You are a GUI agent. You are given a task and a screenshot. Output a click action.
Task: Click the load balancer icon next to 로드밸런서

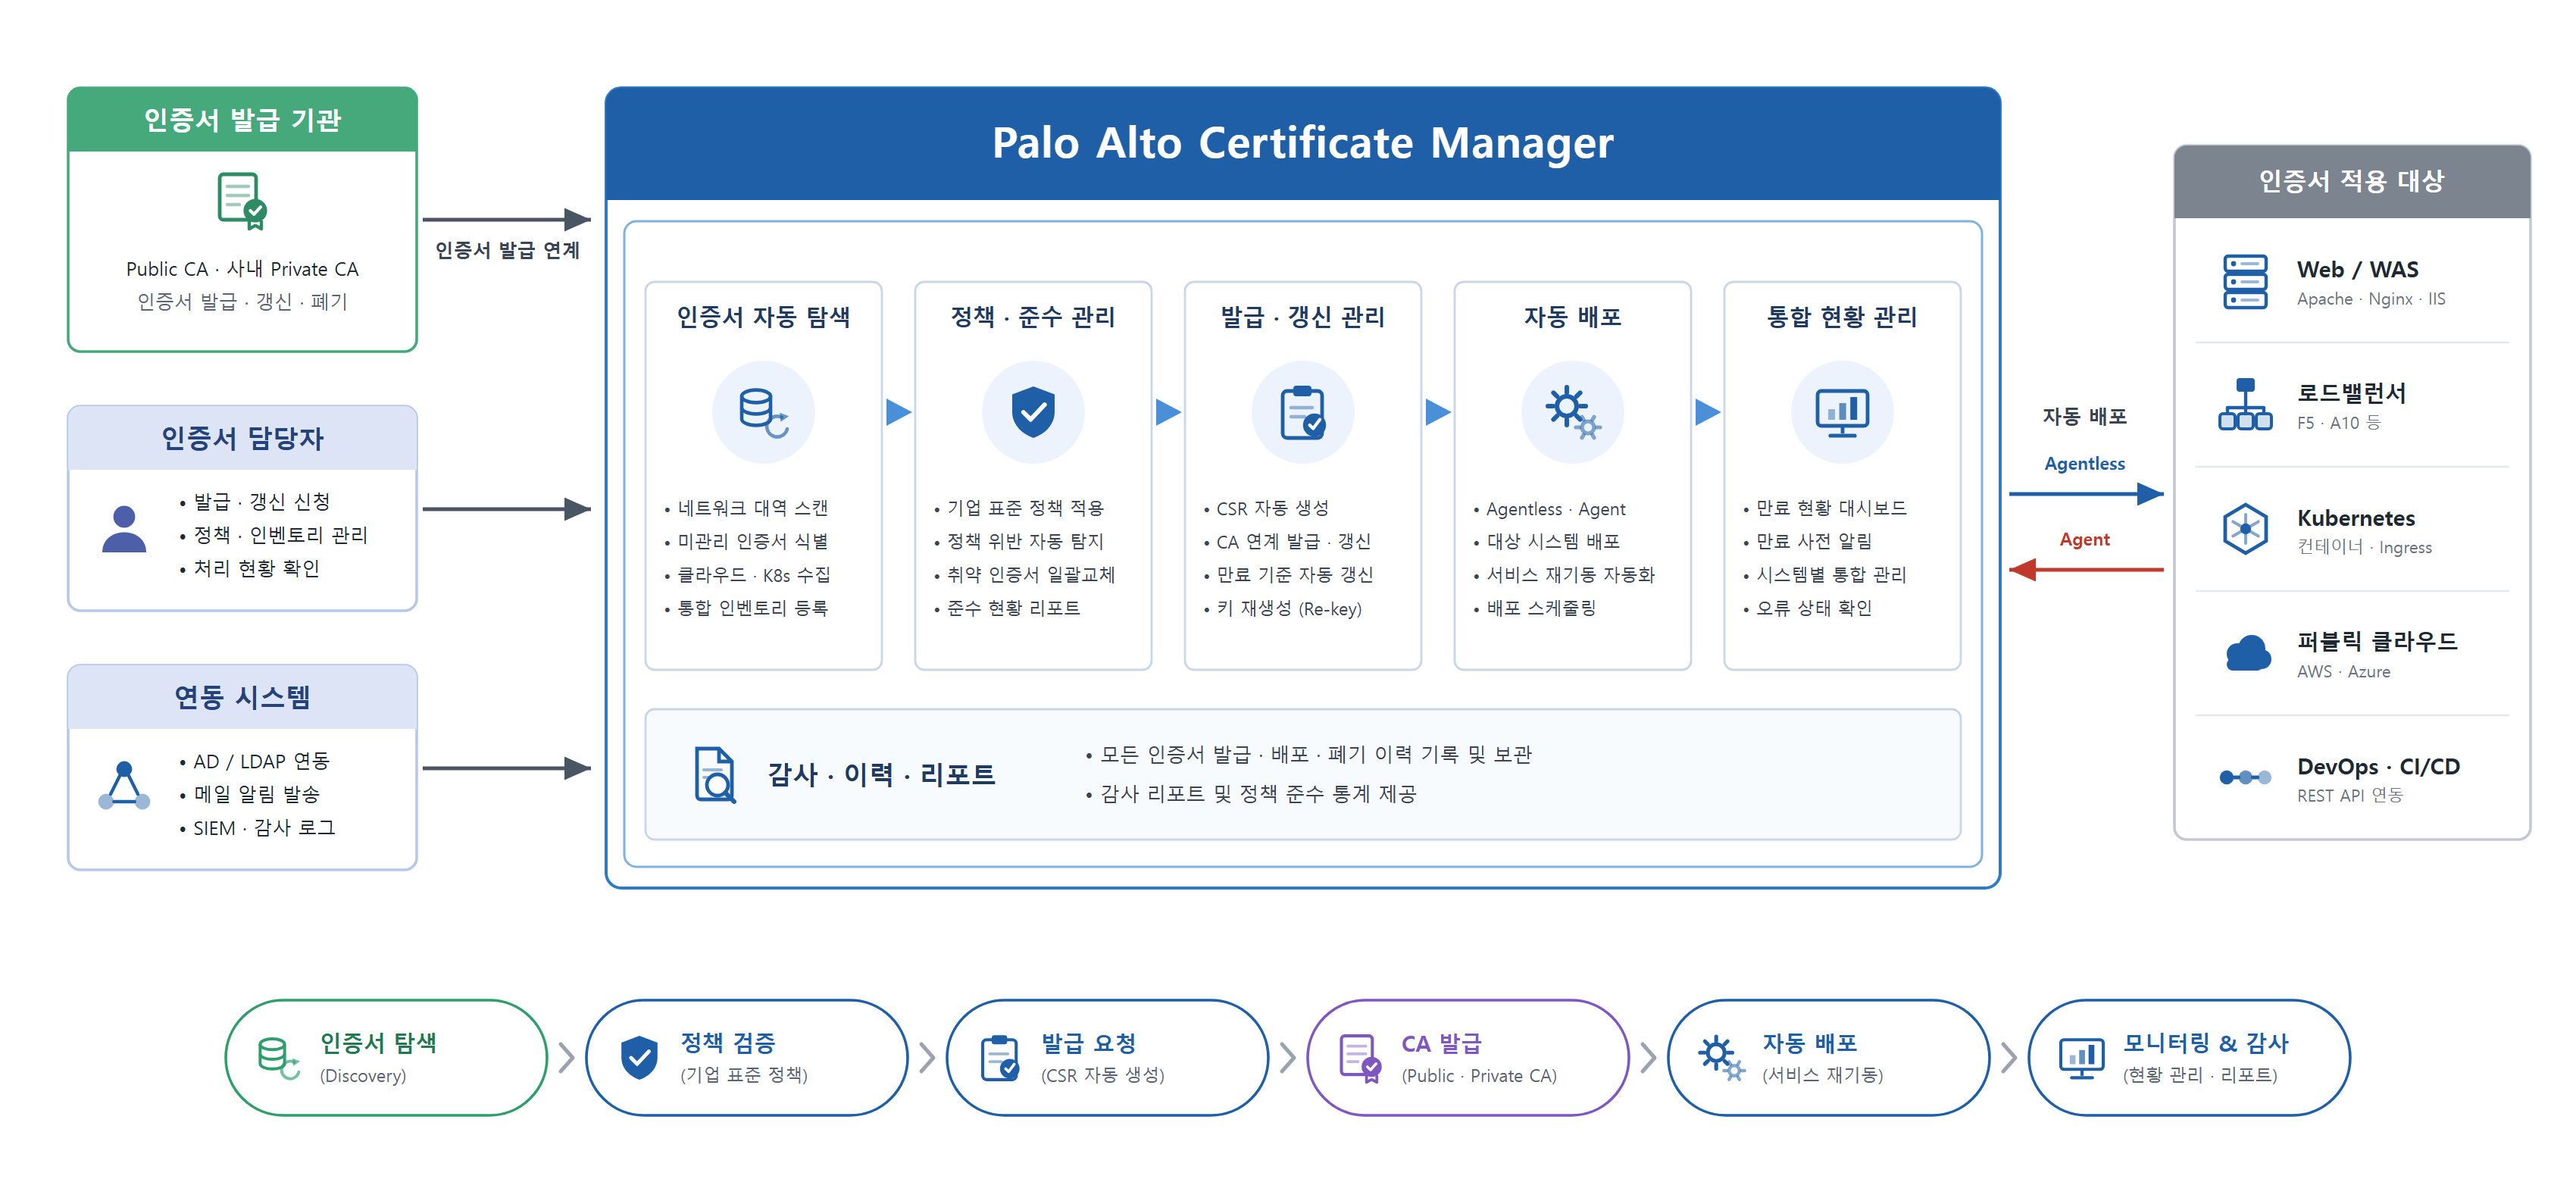pos(2245,405)
